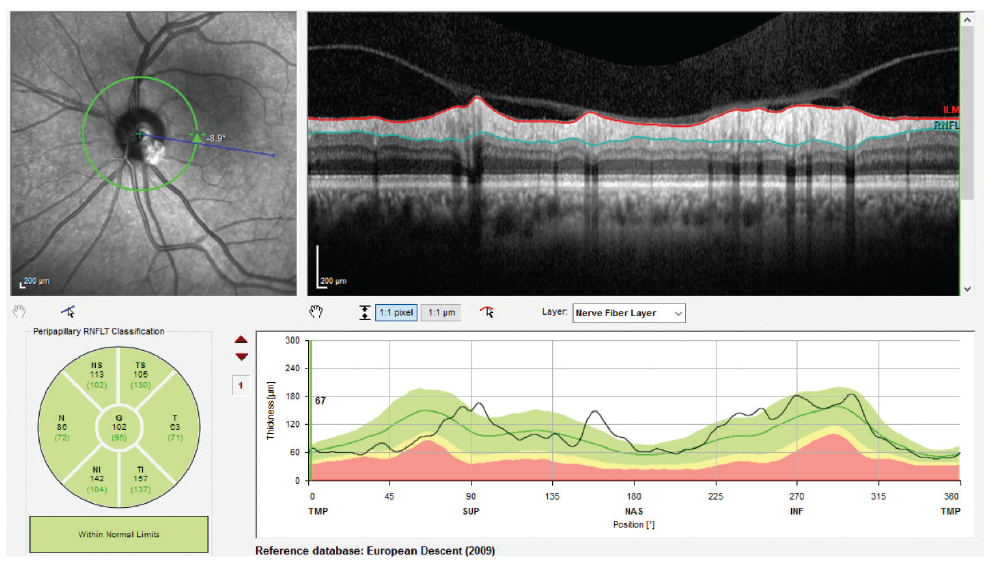The width and height of the screenshot is (993, 562).
Task: Click the scroll up arrow of OCT scan
Action: tap(967, 20)
